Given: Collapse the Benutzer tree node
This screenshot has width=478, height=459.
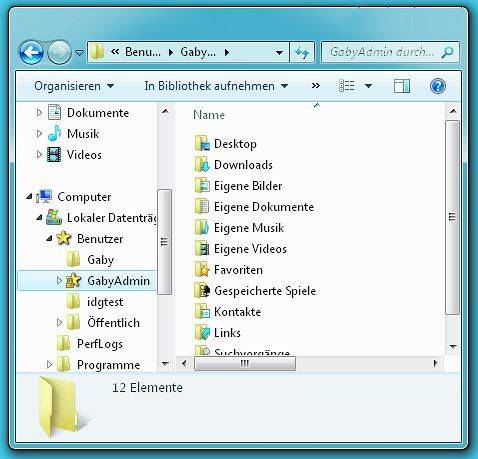Looking at the screenshot, I should click(x=49, y=238).
